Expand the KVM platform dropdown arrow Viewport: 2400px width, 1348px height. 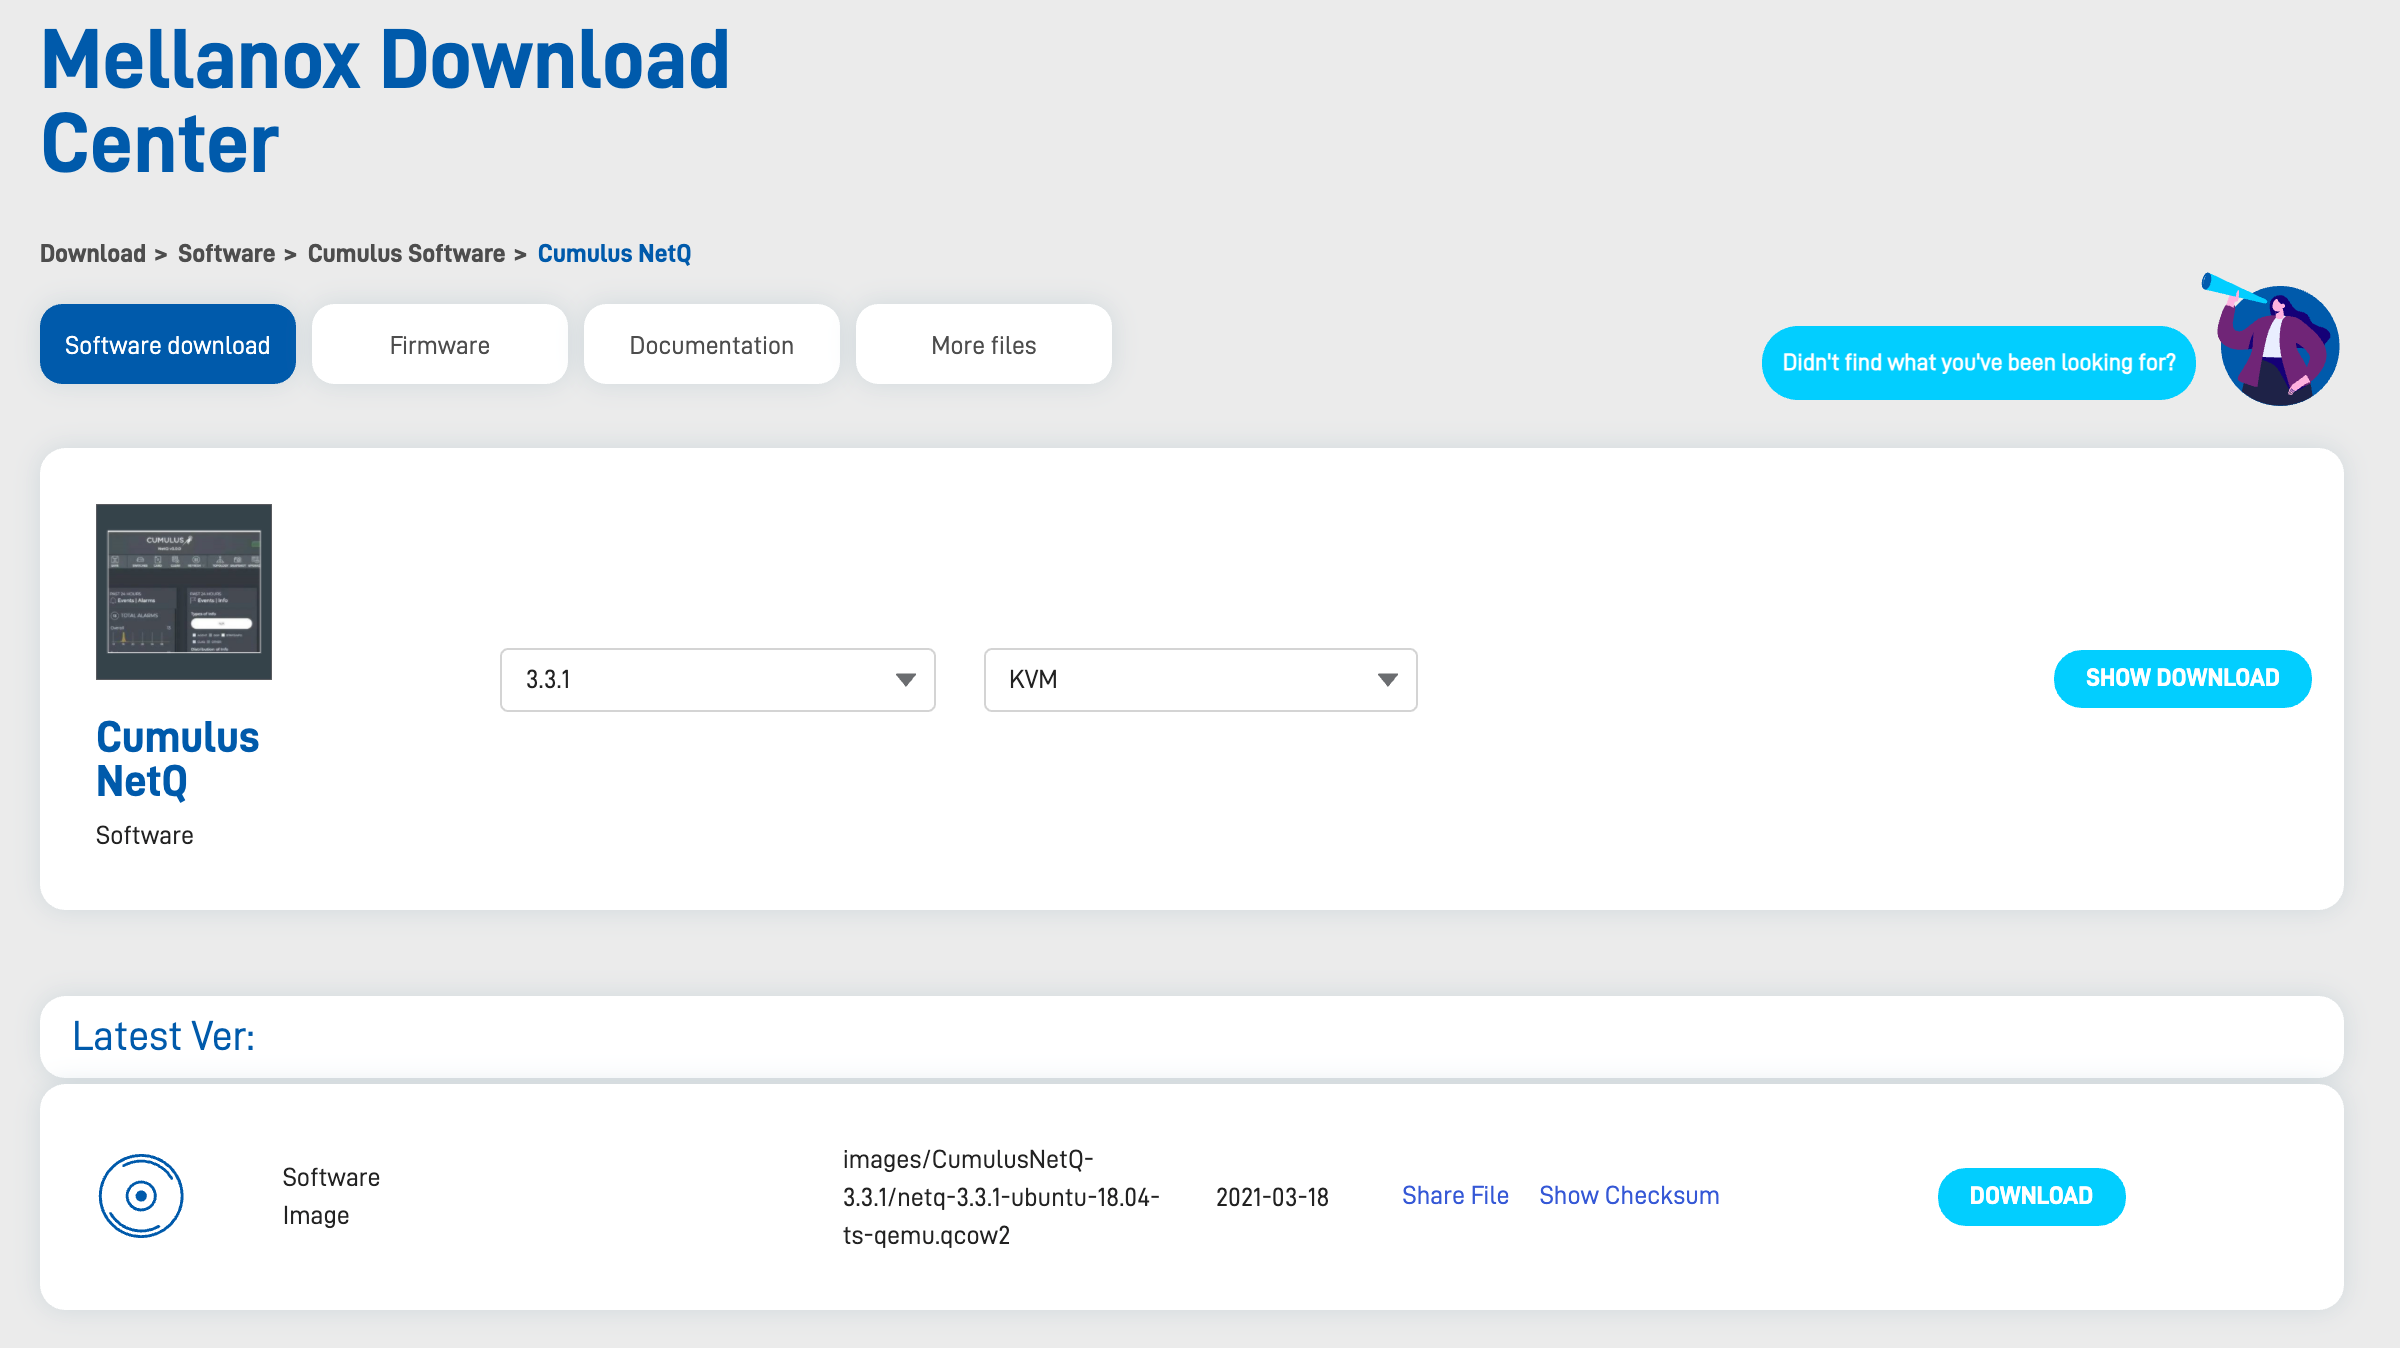pos(1387,680)
